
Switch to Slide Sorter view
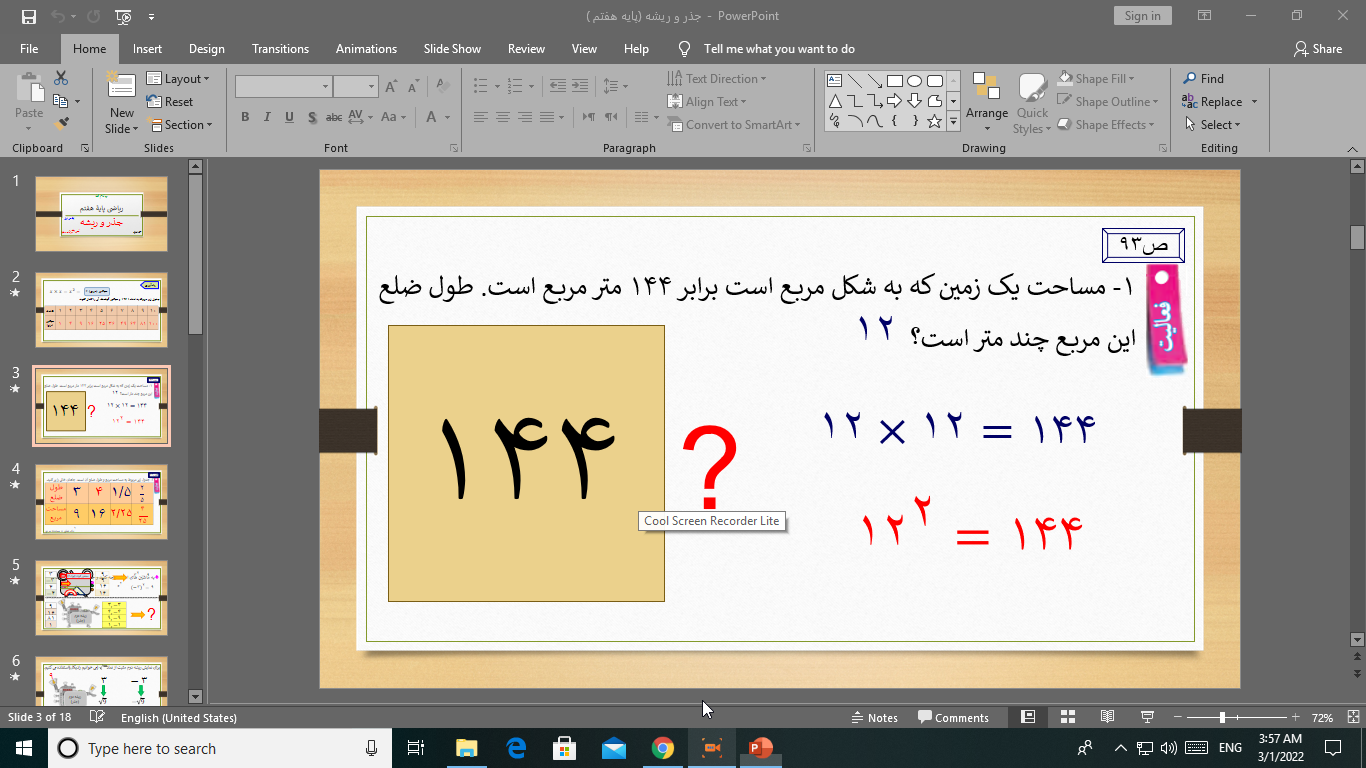(x=1067, y=717)
